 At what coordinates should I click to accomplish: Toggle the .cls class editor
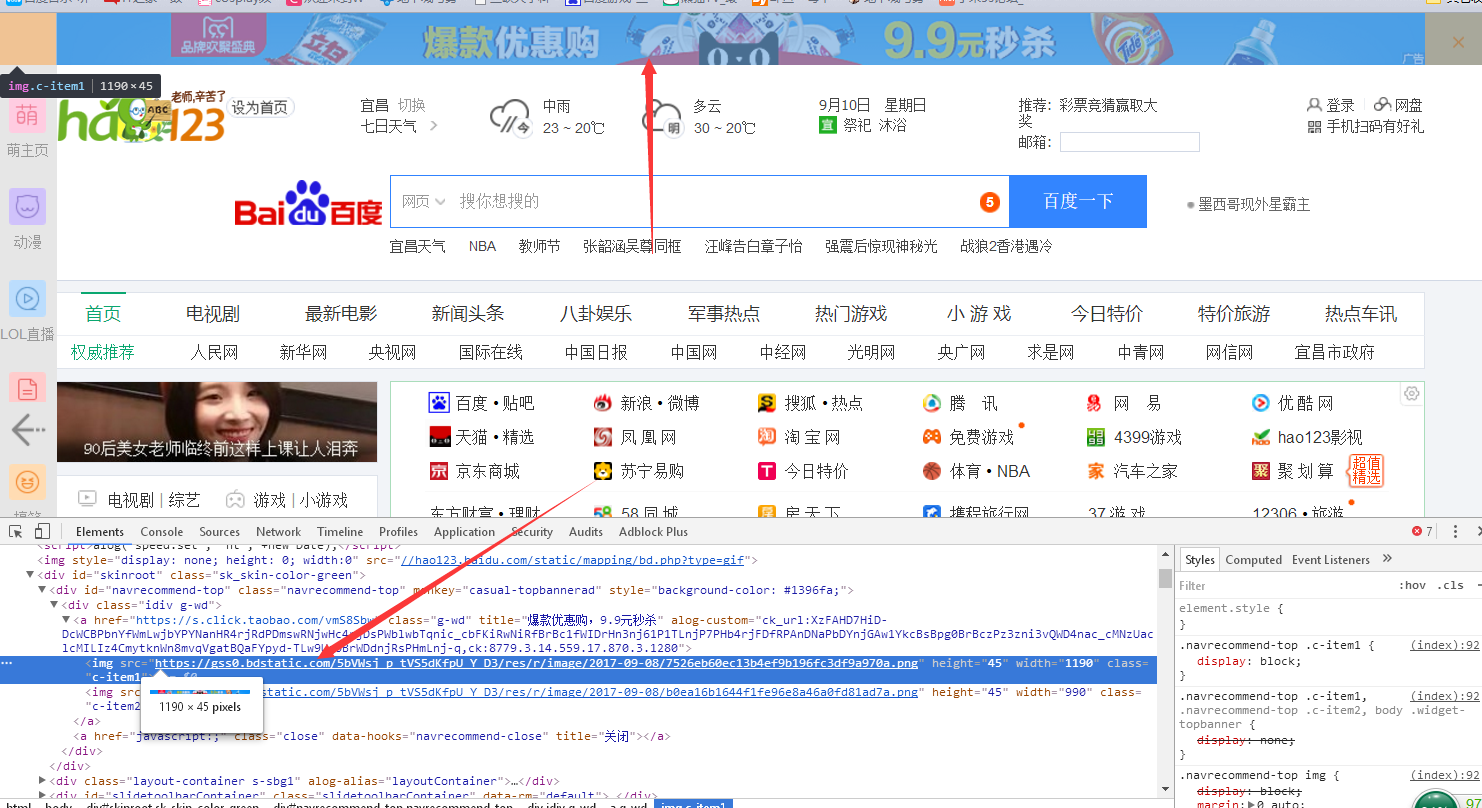click(1450, 585)
